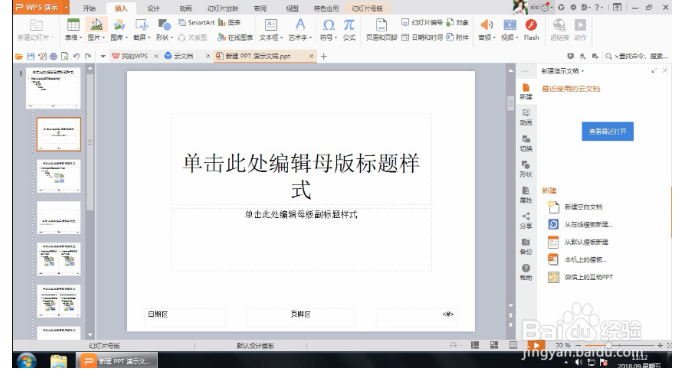Insert a 图表 chart
The height and width of the screenshot is (375, 680).
229,22
